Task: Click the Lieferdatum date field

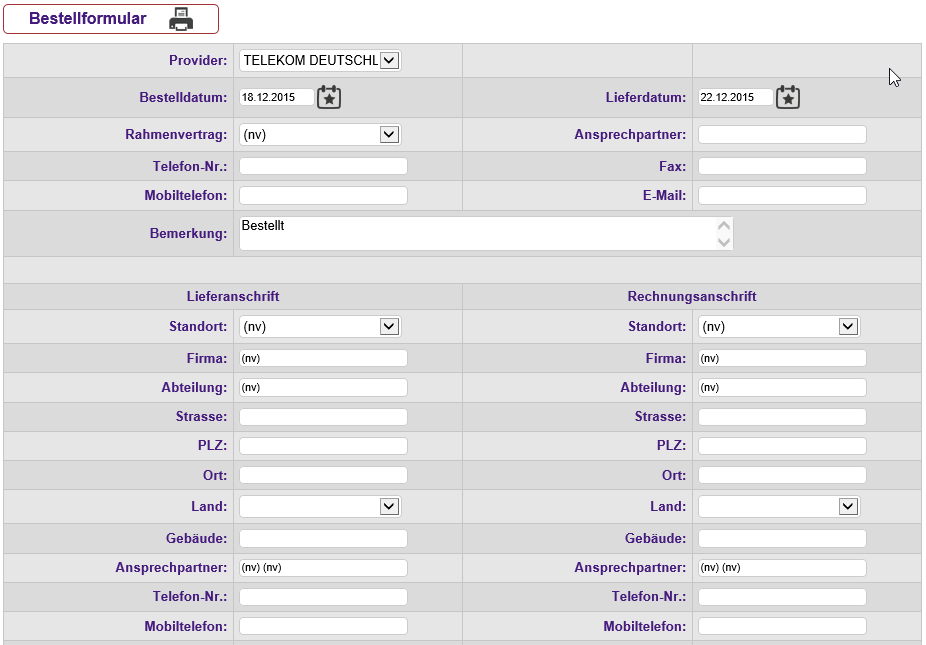Action: (735, 97)
